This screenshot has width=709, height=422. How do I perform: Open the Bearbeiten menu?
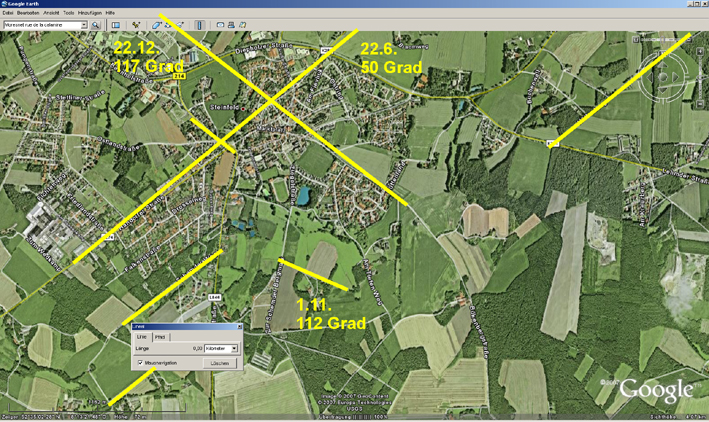click(x=28, y=13)
